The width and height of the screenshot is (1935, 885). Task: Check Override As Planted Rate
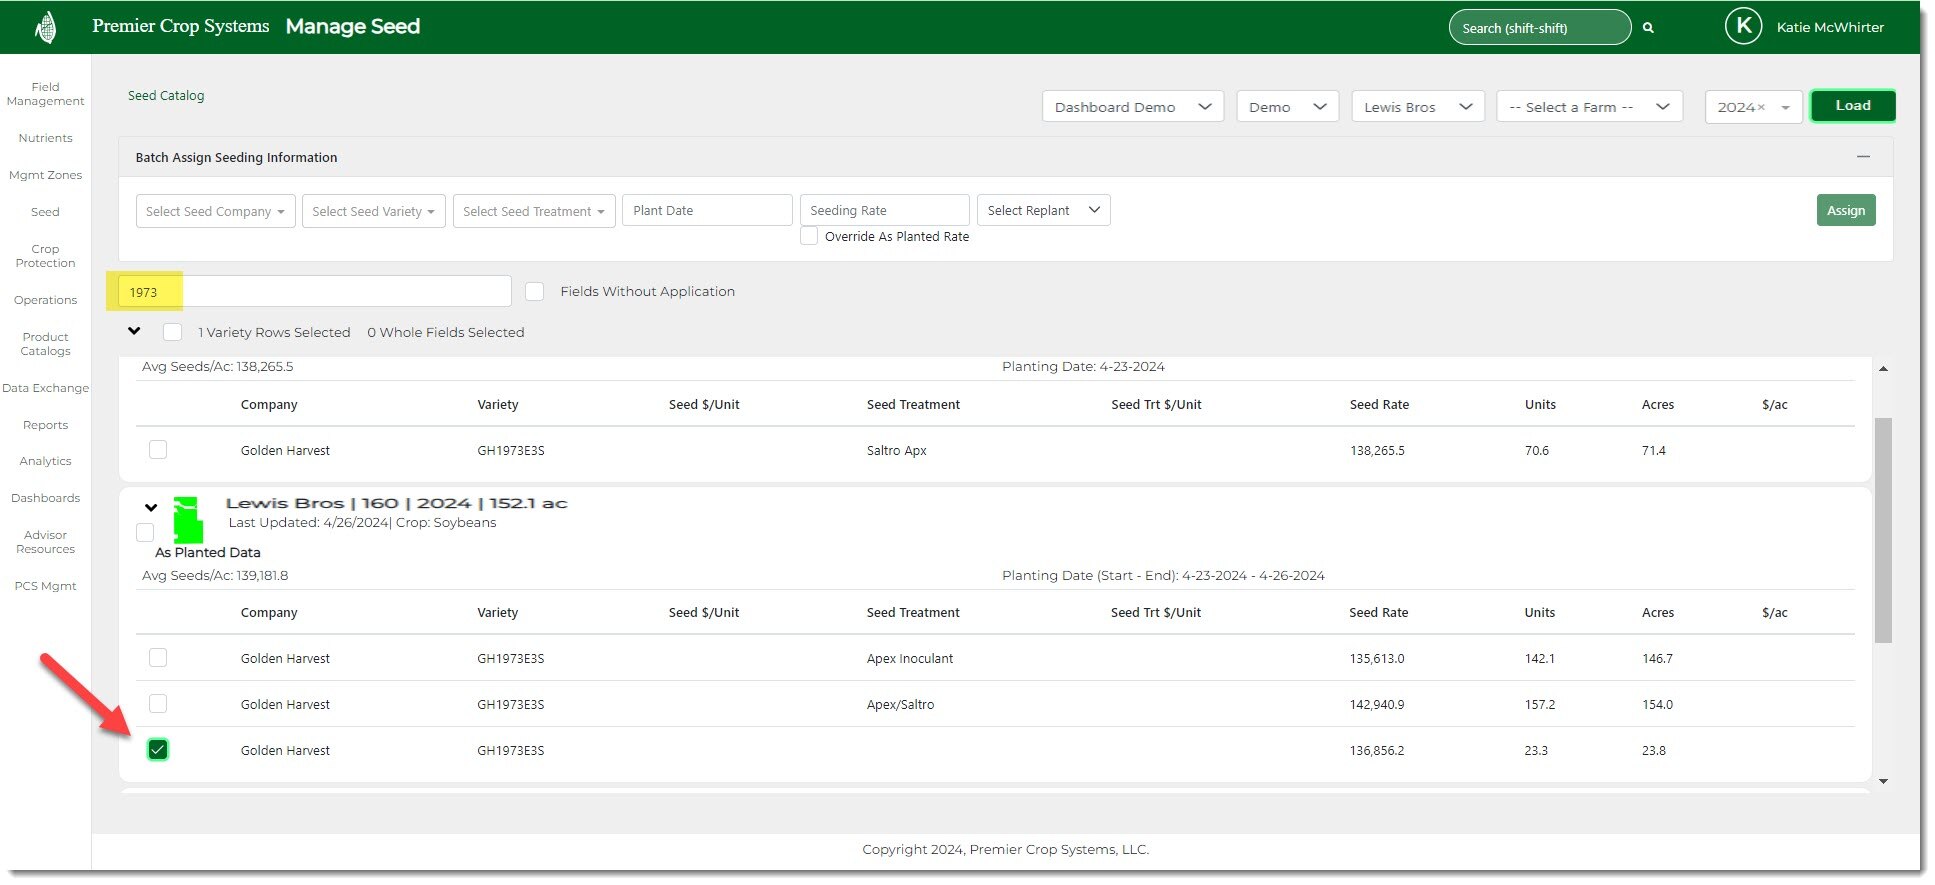809,237
